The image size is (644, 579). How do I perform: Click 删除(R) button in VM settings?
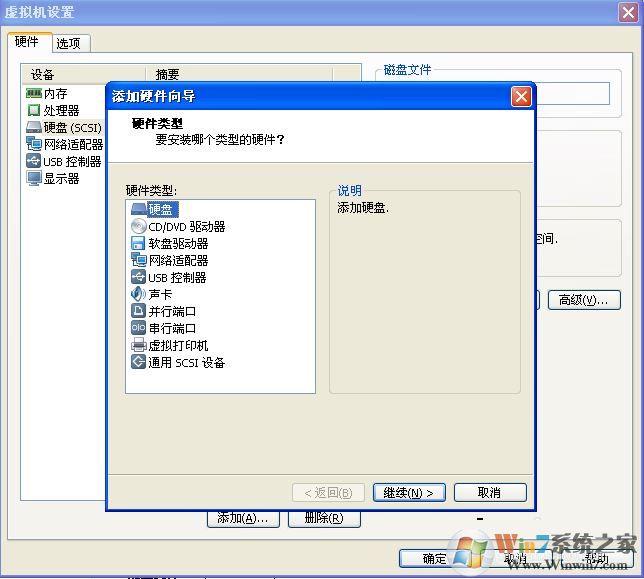tap(324, 519)
